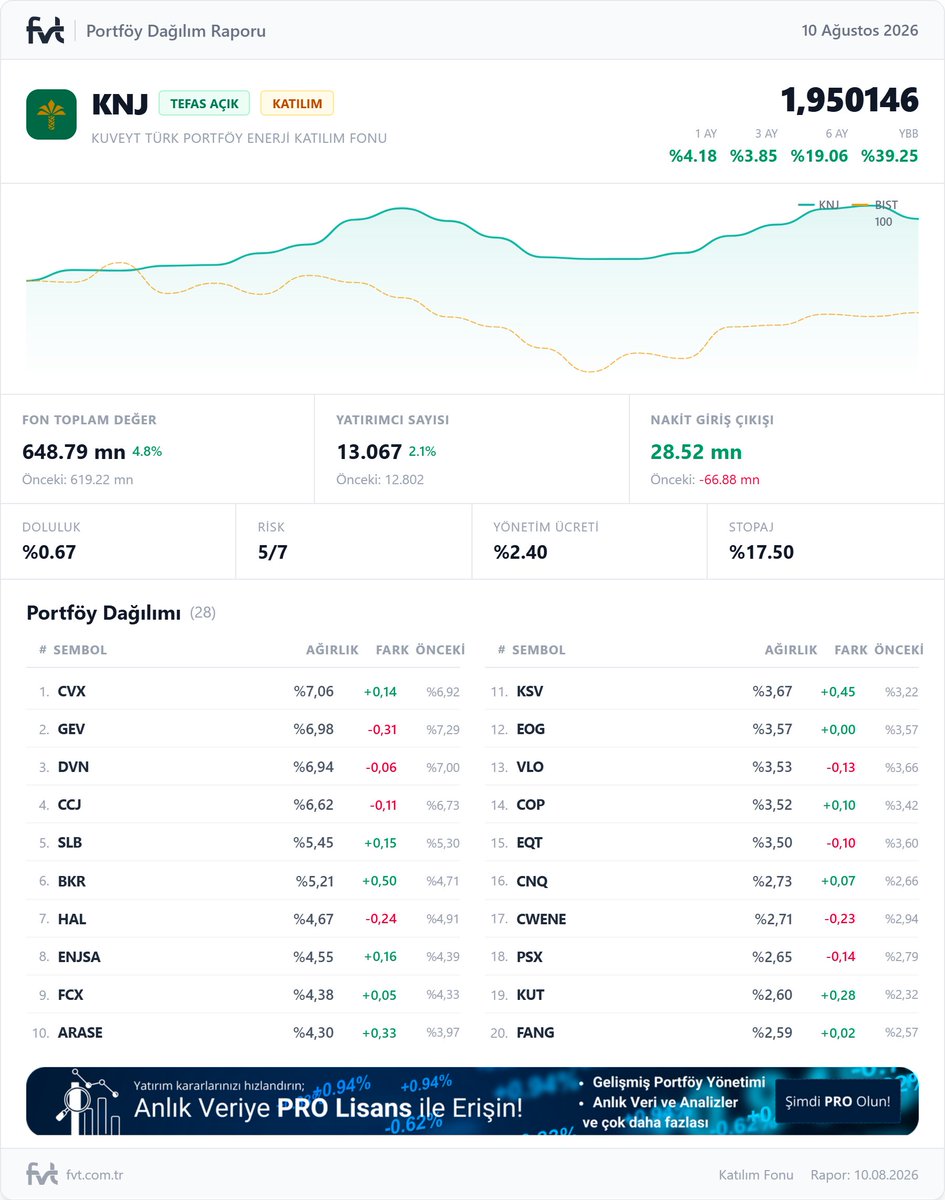Click the GEV weight %6,98
The width and height of the screenshot is (945, 1200).
[313, 730]
